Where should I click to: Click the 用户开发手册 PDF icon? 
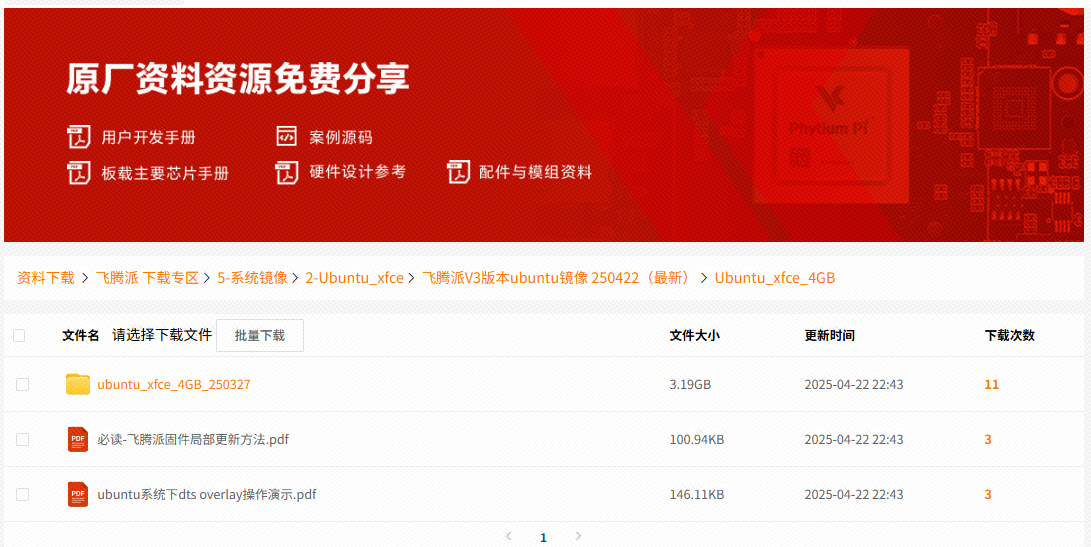[79, 137]
